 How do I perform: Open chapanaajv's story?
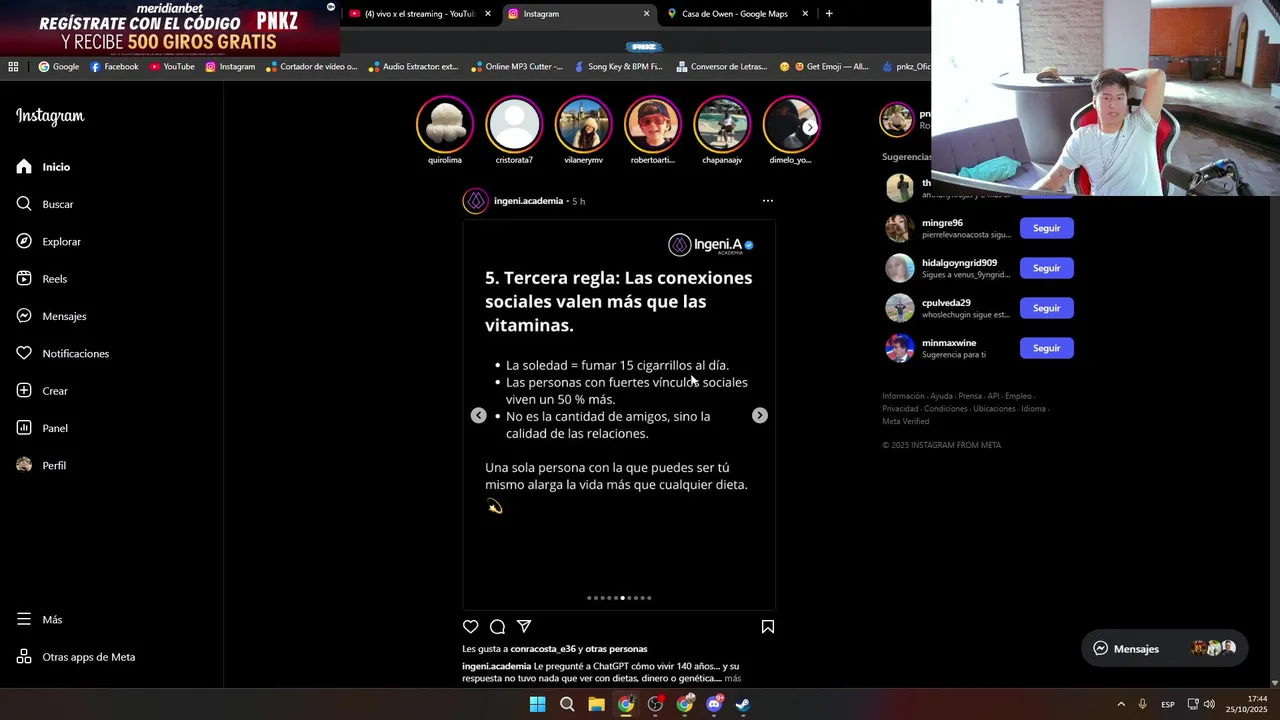[721, 124]
